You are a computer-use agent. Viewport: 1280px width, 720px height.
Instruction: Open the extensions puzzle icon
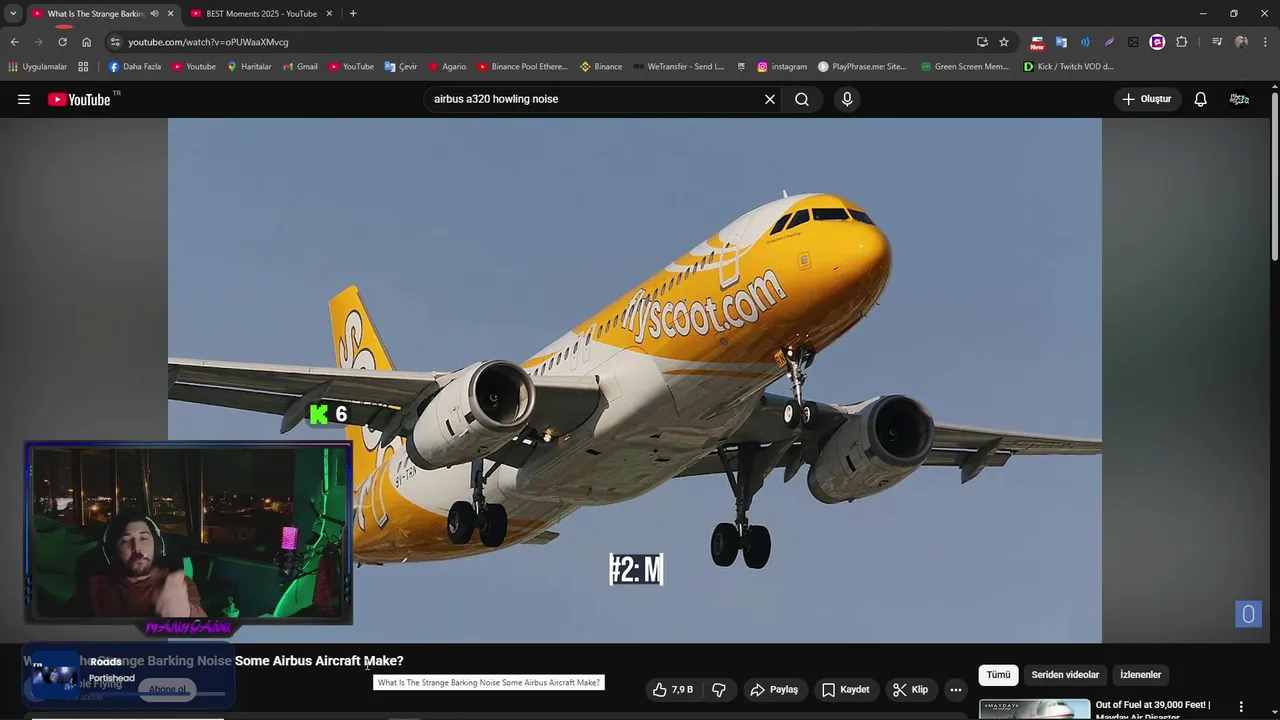1182,42
